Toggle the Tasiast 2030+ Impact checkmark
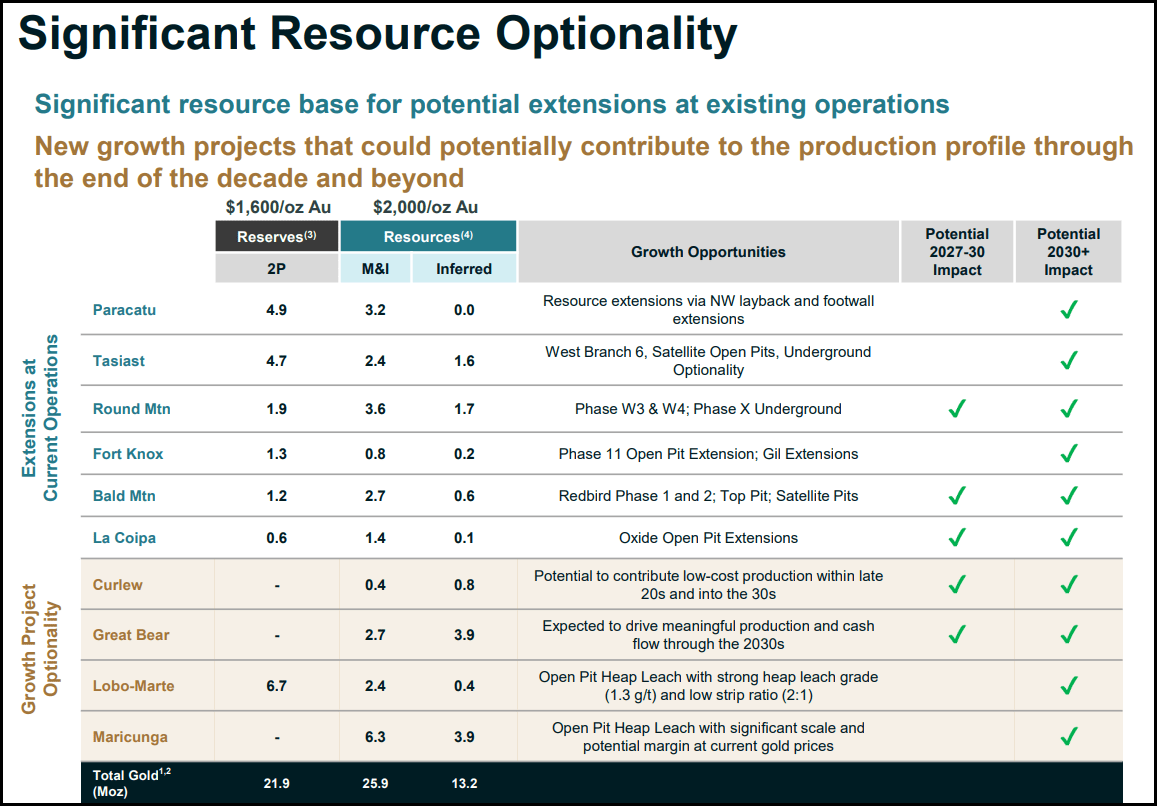Viewport: 1157px width, 806px height. point(1068,361)
